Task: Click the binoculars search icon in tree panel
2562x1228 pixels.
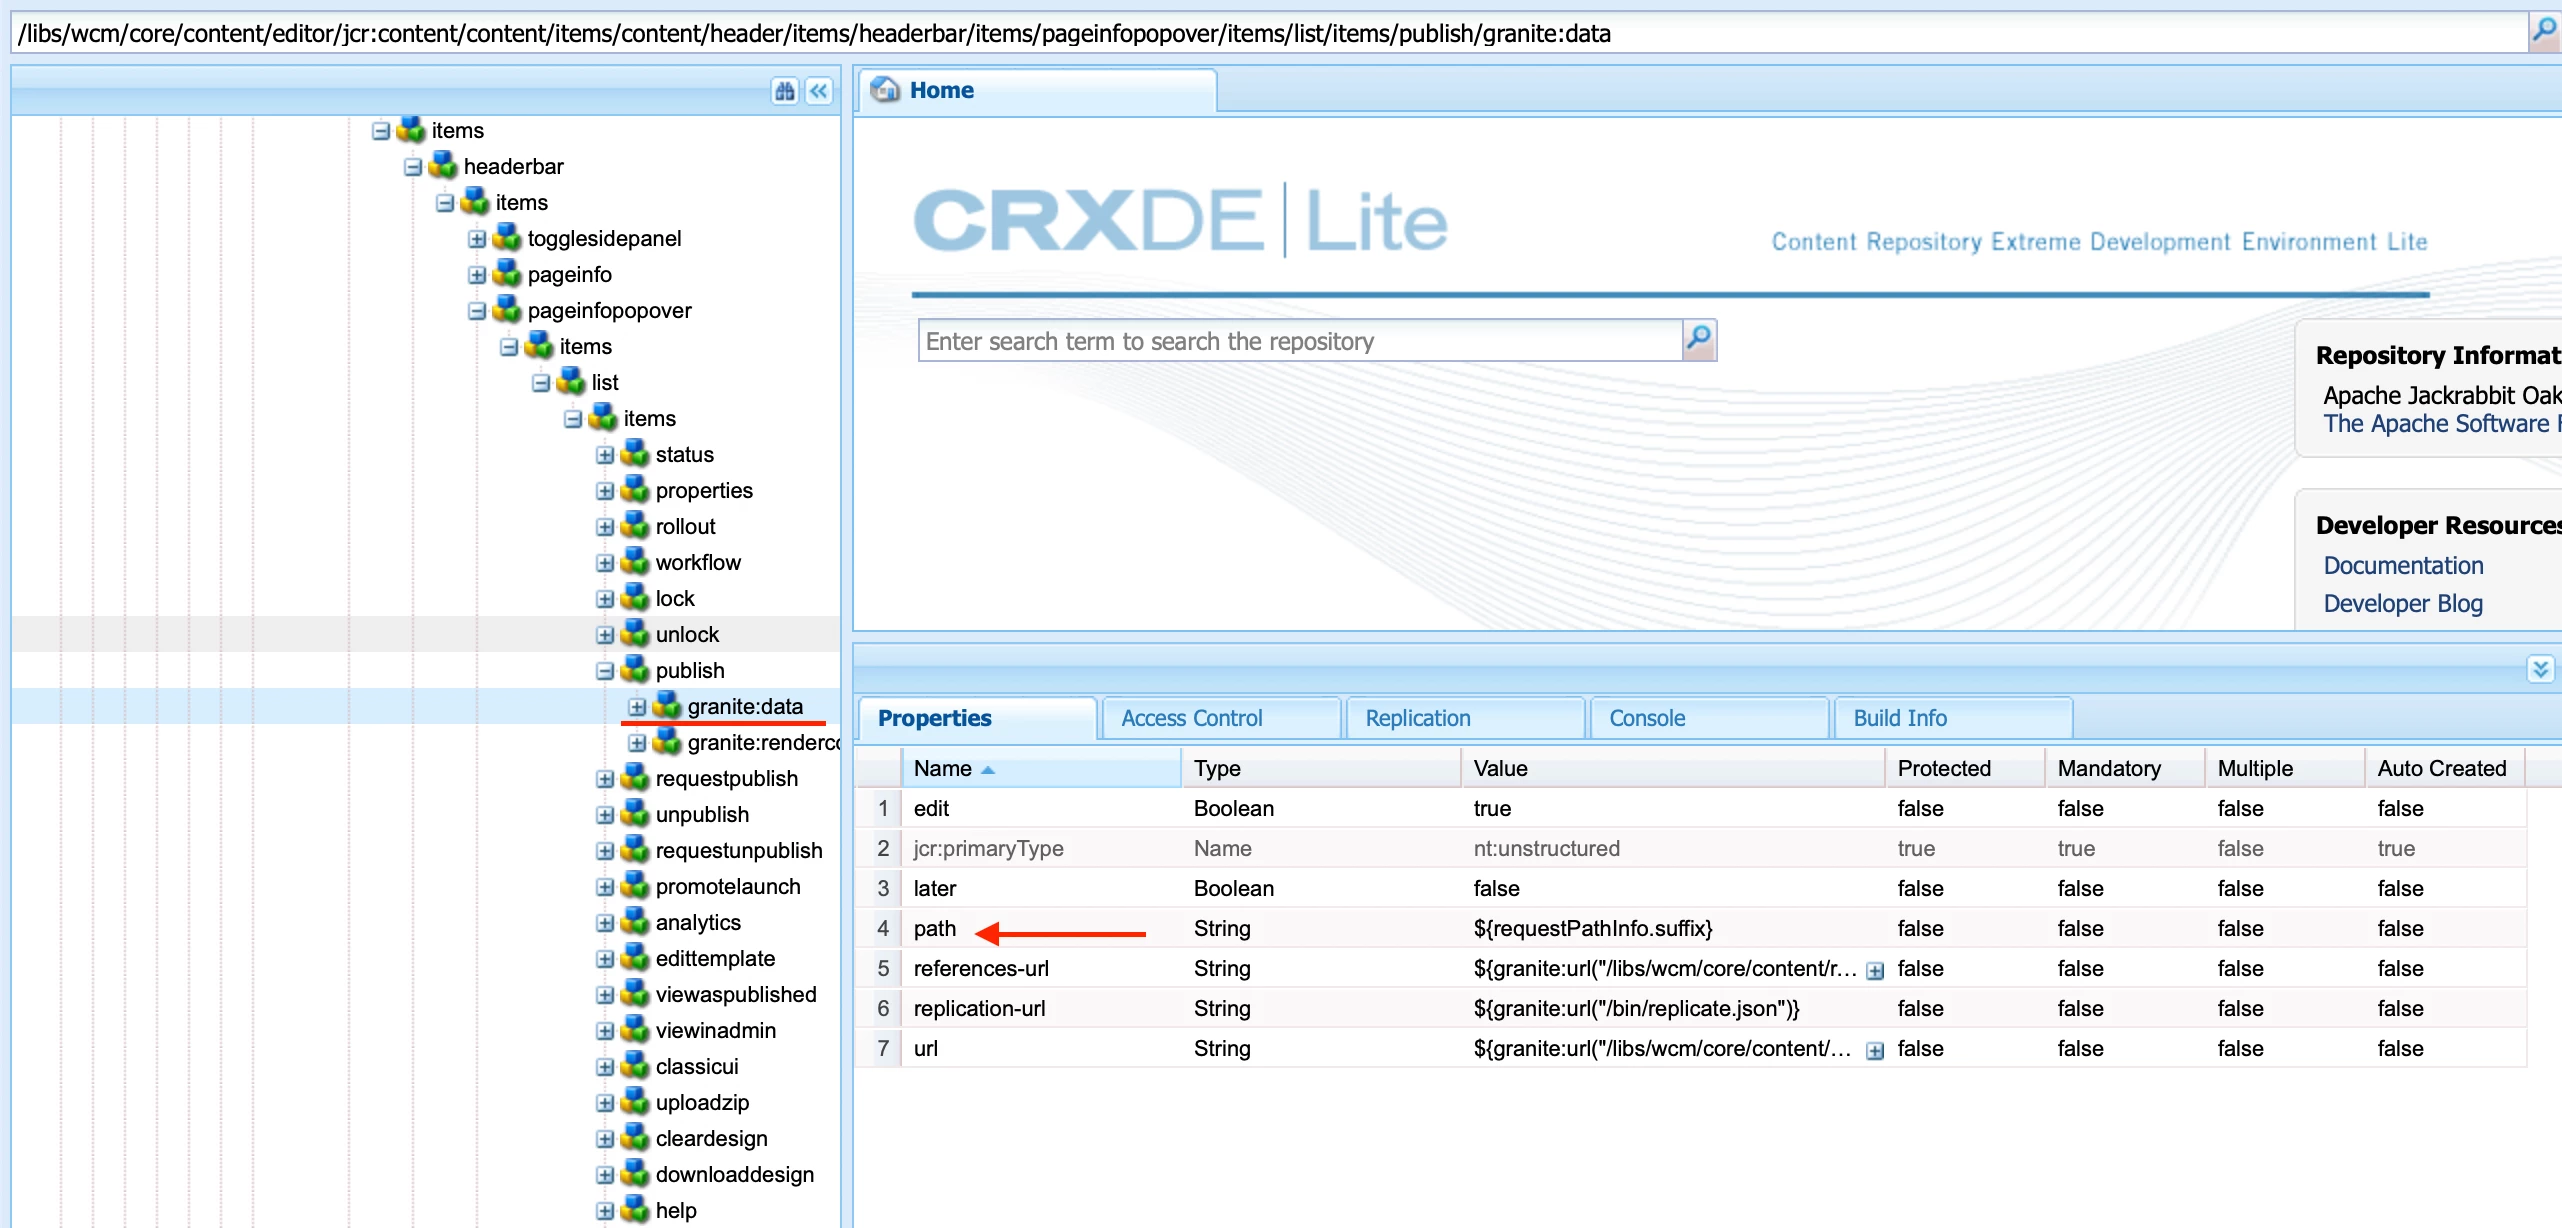Action: pos(785,92)
